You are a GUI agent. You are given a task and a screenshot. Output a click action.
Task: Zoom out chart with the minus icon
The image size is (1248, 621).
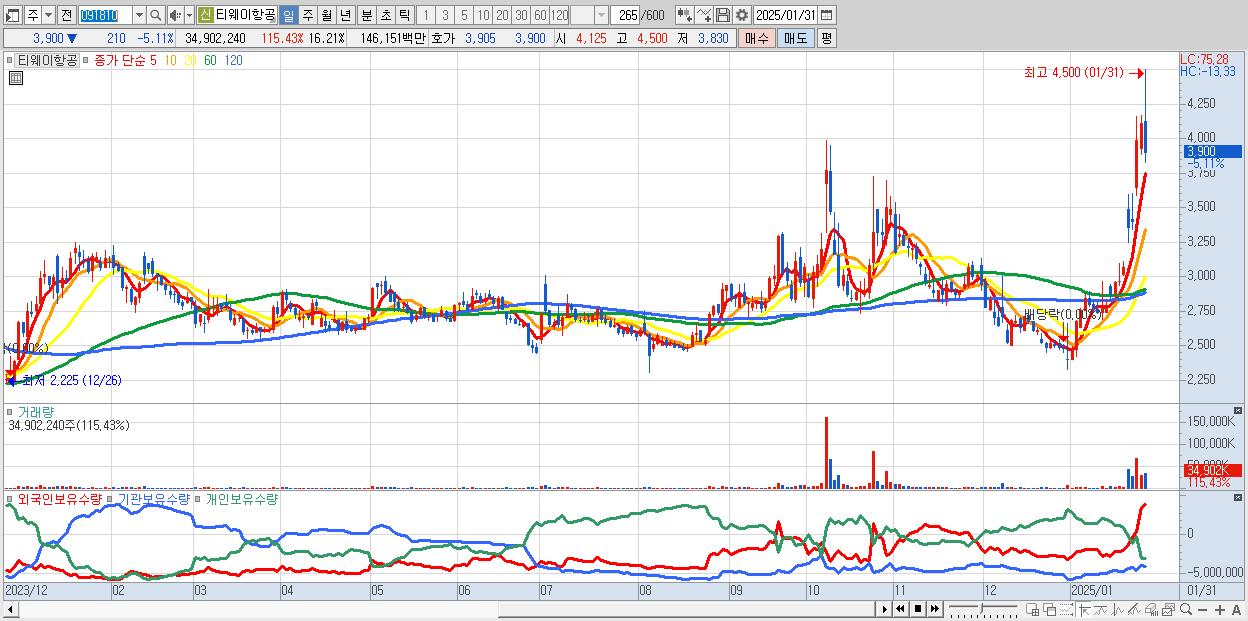[1202, 610]
